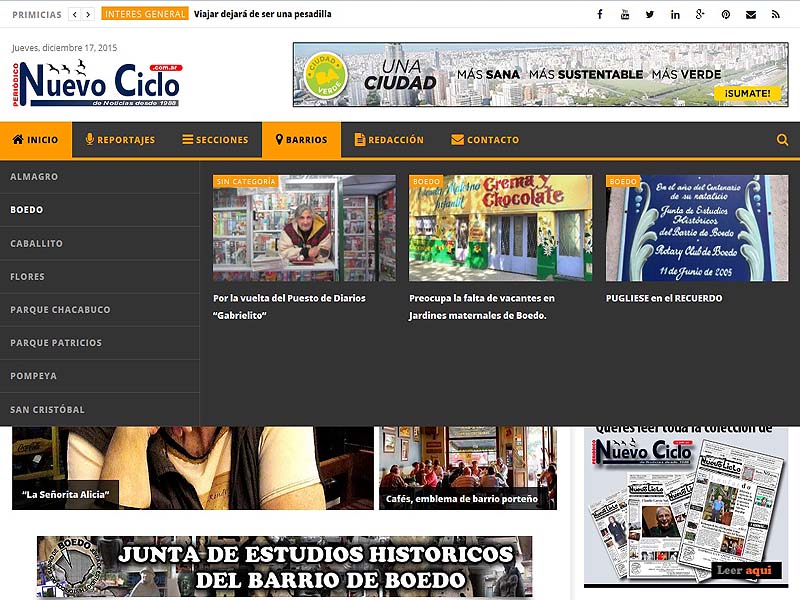Open the Pinterest social icon
This screenshot has height=600, width=800.
tap(726, 14)
